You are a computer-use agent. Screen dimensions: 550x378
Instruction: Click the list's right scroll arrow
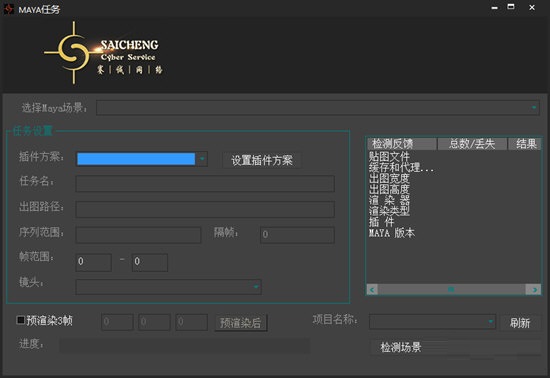click(x=535, y=289)
